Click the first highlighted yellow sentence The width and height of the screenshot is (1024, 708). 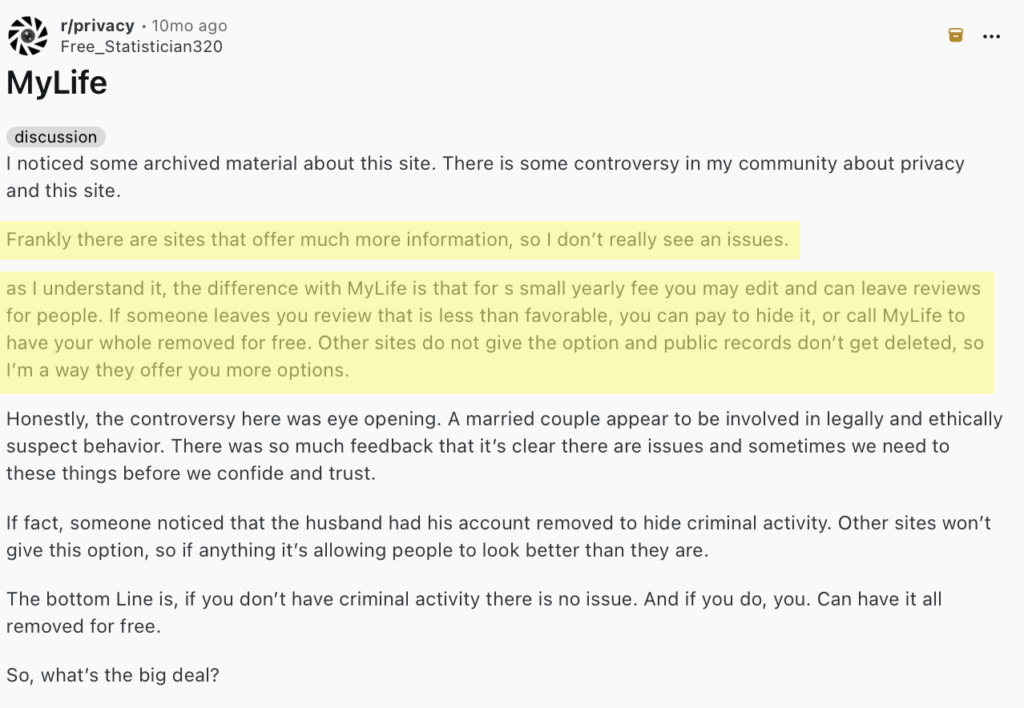pyautogui.click(x=397, y=240)
